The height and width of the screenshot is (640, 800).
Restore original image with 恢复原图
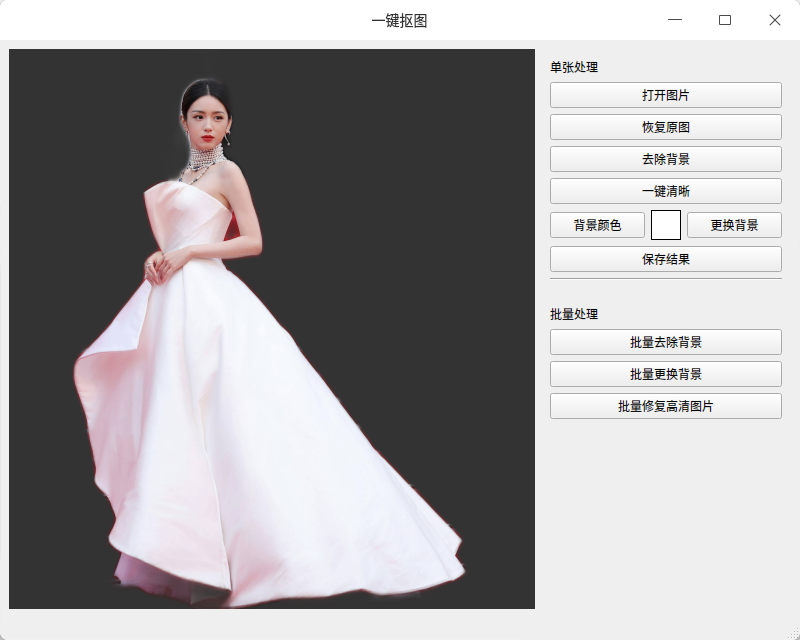click(x=665, y=127)
